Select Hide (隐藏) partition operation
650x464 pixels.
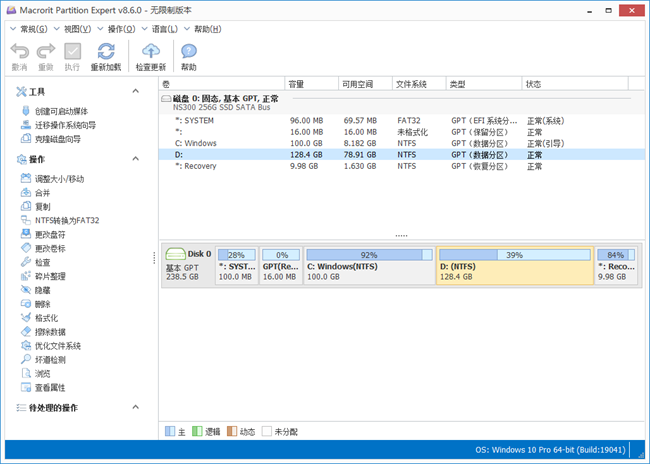[36, 290]
